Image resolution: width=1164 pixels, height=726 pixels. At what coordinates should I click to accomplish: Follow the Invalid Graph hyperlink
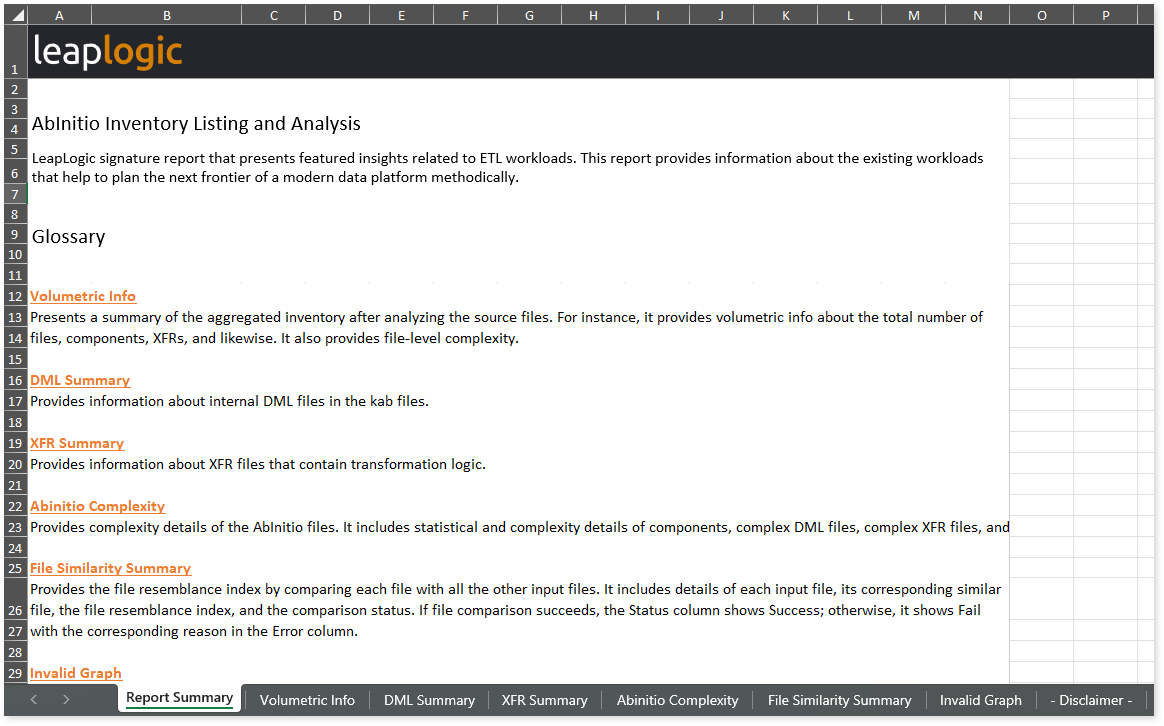76,673
